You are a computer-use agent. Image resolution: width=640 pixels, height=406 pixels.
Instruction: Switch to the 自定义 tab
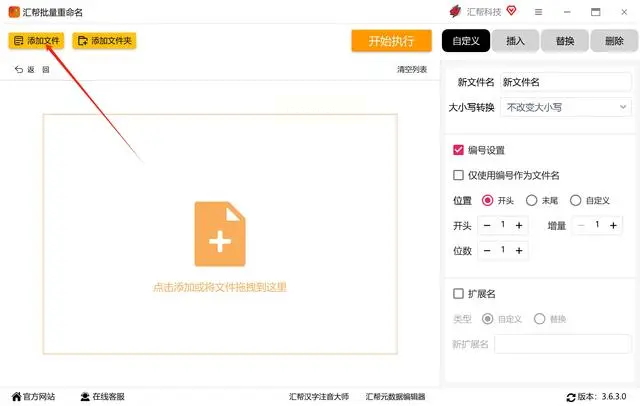coord(466,41)
